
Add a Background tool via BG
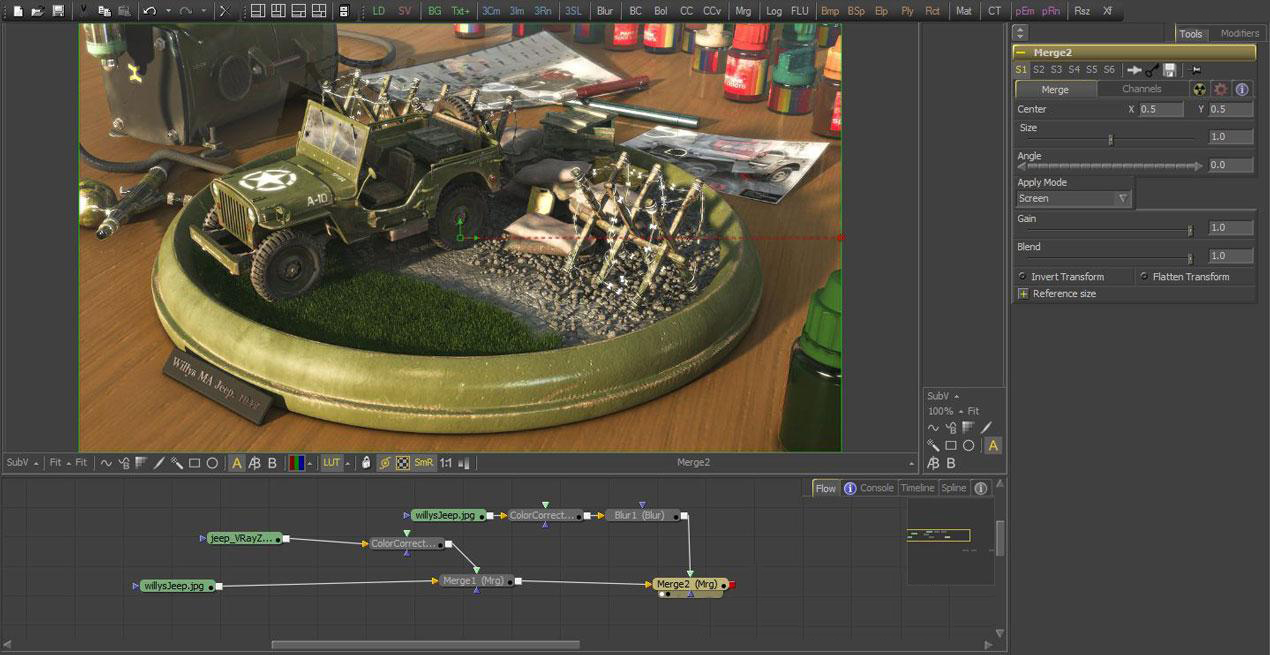coord(434,11)
